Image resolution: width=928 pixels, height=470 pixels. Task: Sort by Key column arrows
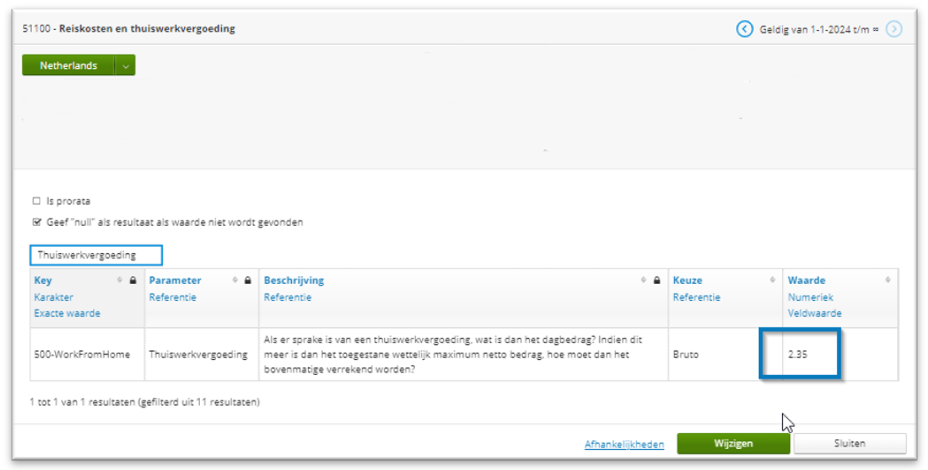[120, 280]
